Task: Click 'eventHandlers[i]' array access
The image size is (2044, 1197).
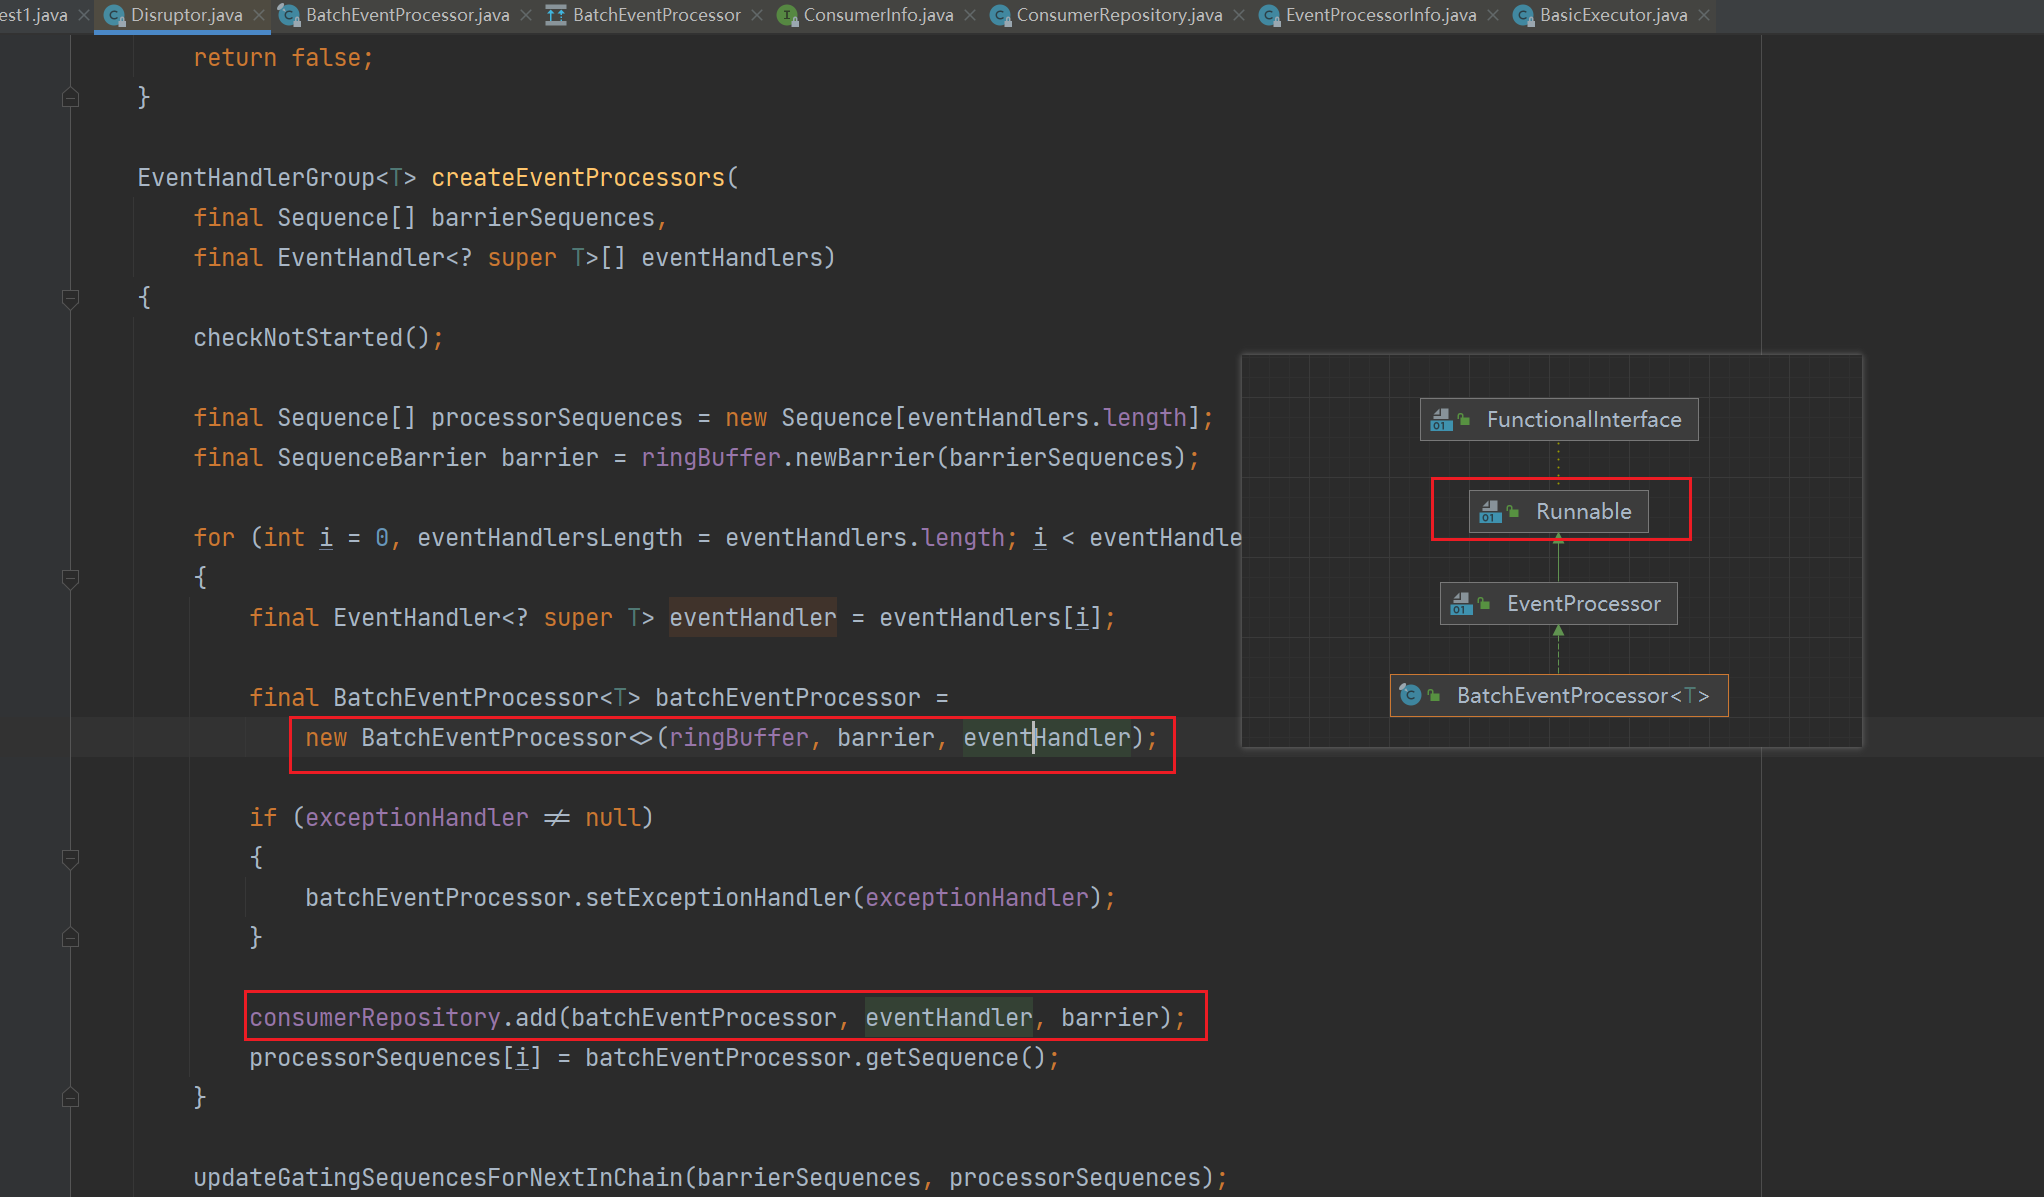Action: [x=990, y=618]
